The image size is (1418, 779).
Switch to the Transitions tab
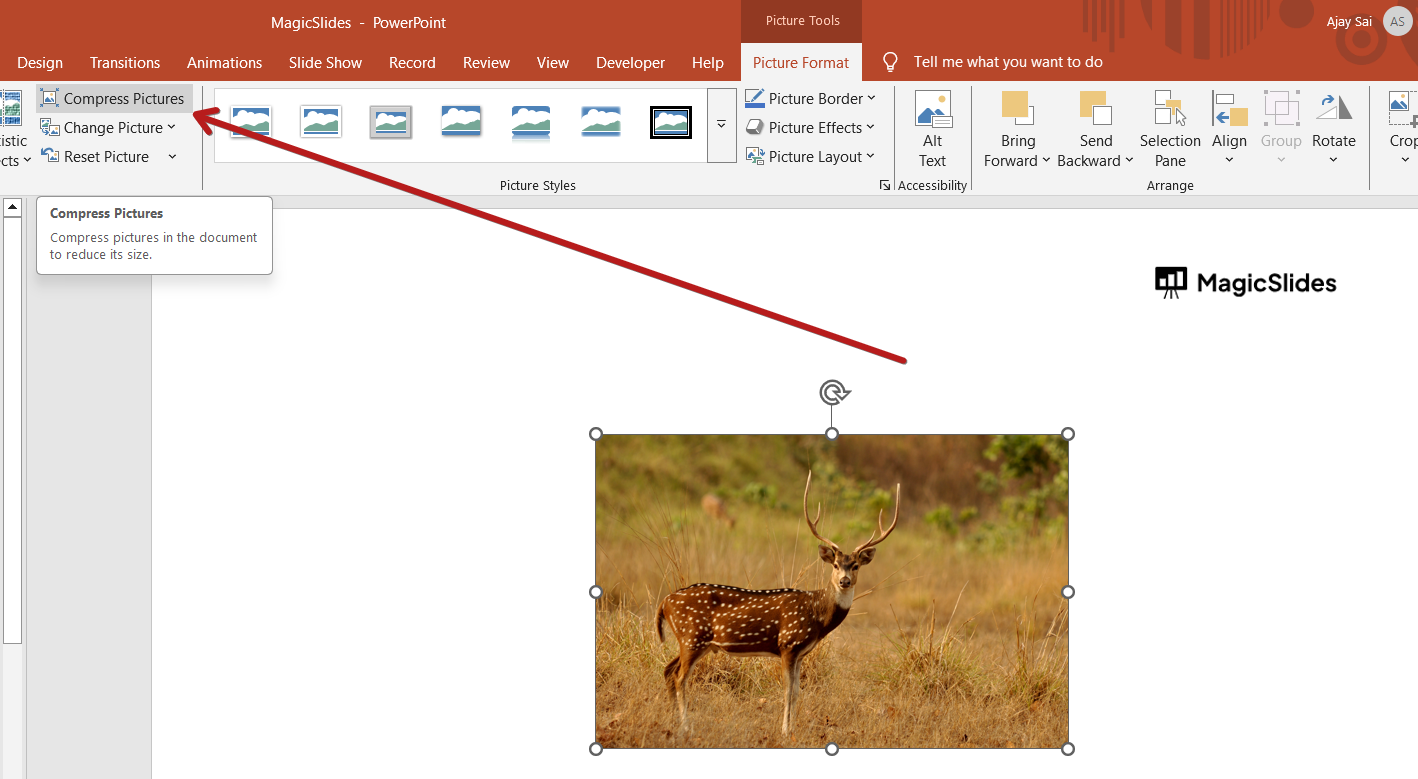[125, 62]
